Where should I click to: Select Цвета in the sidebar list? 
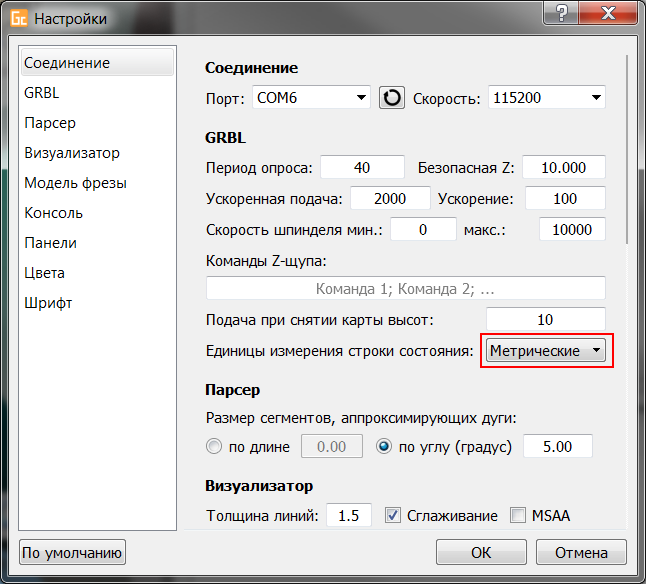point(98,273)
